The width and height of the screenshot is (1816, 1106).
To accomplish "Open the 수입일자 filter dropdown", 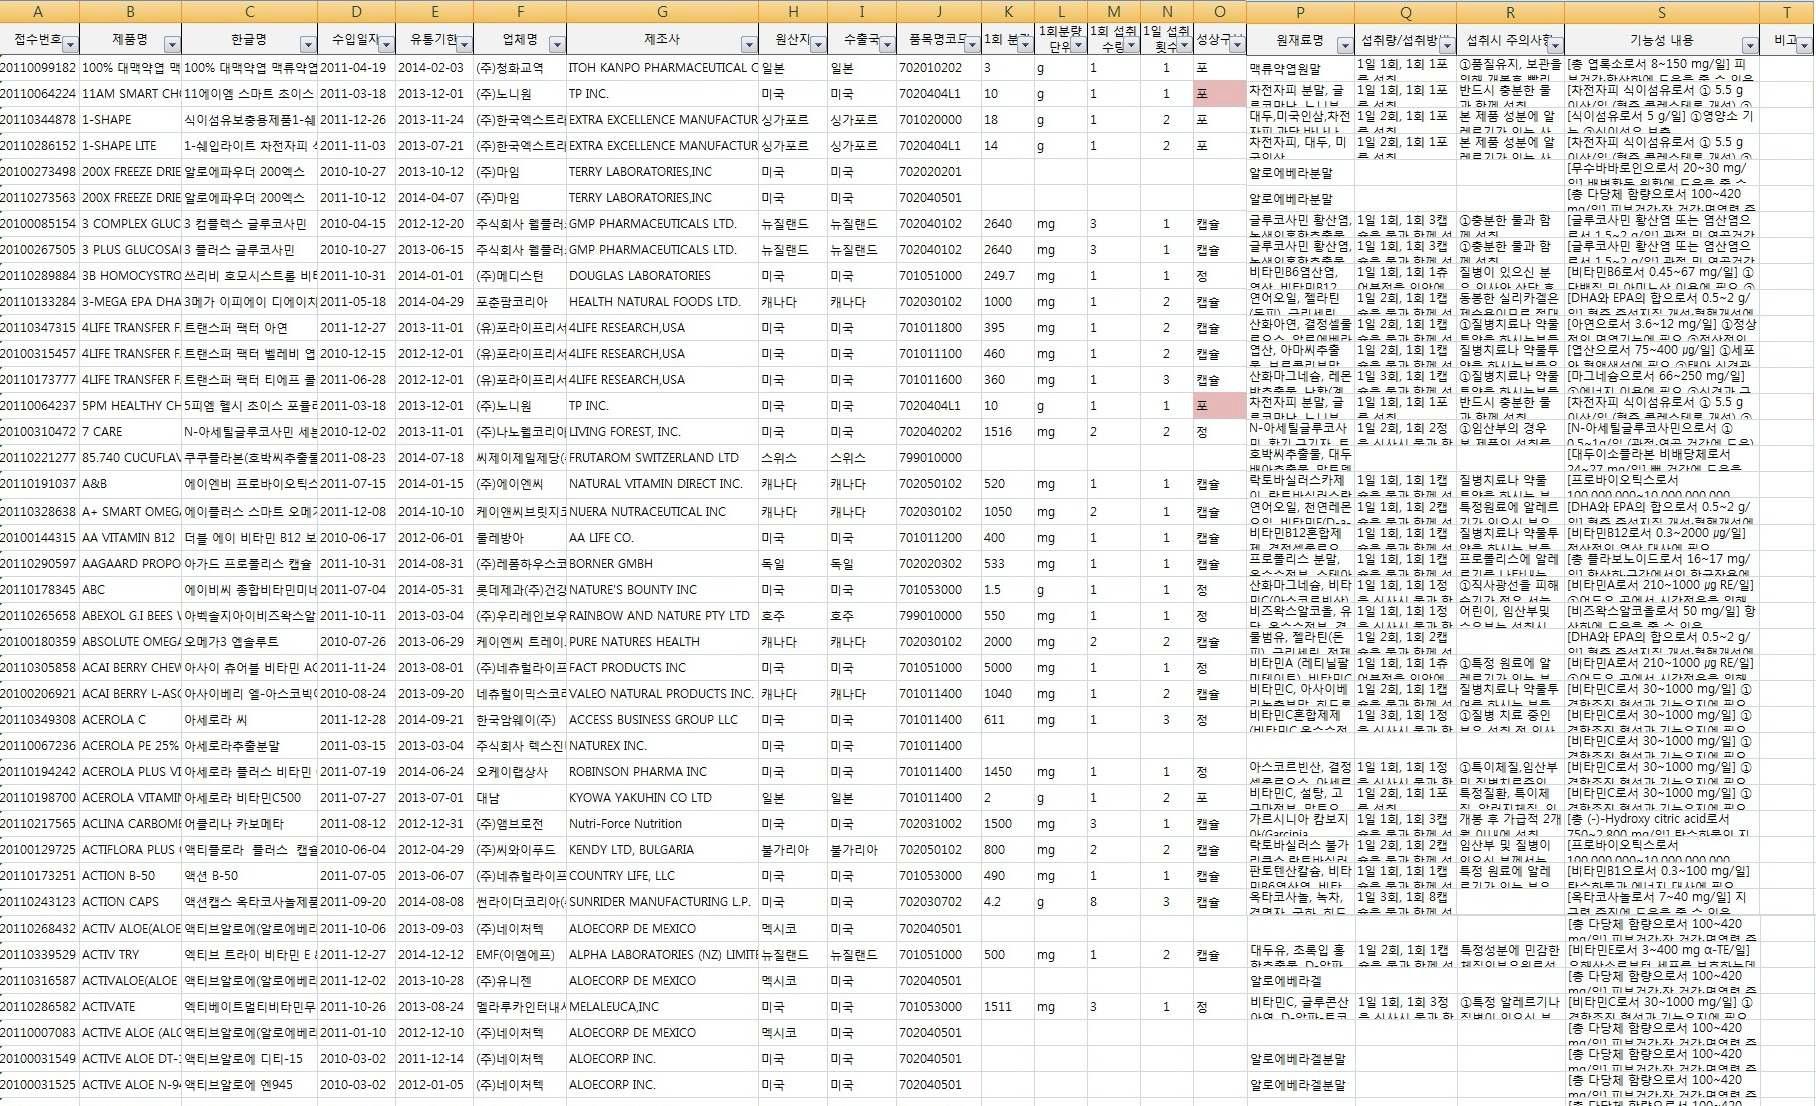I will click(x=386, y=45).
